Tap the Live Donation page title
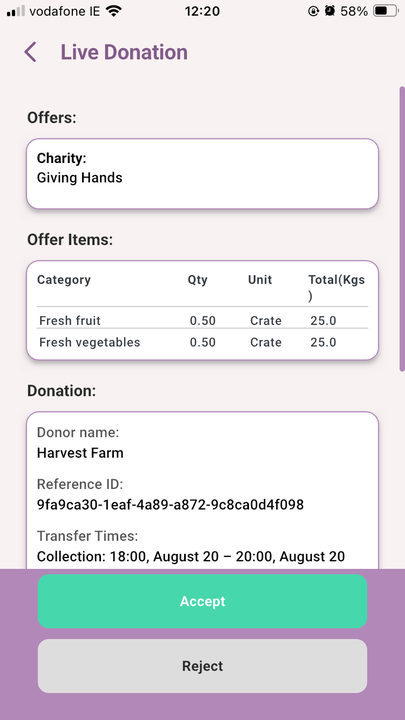The image size is (405, 720). pos(124,52)
